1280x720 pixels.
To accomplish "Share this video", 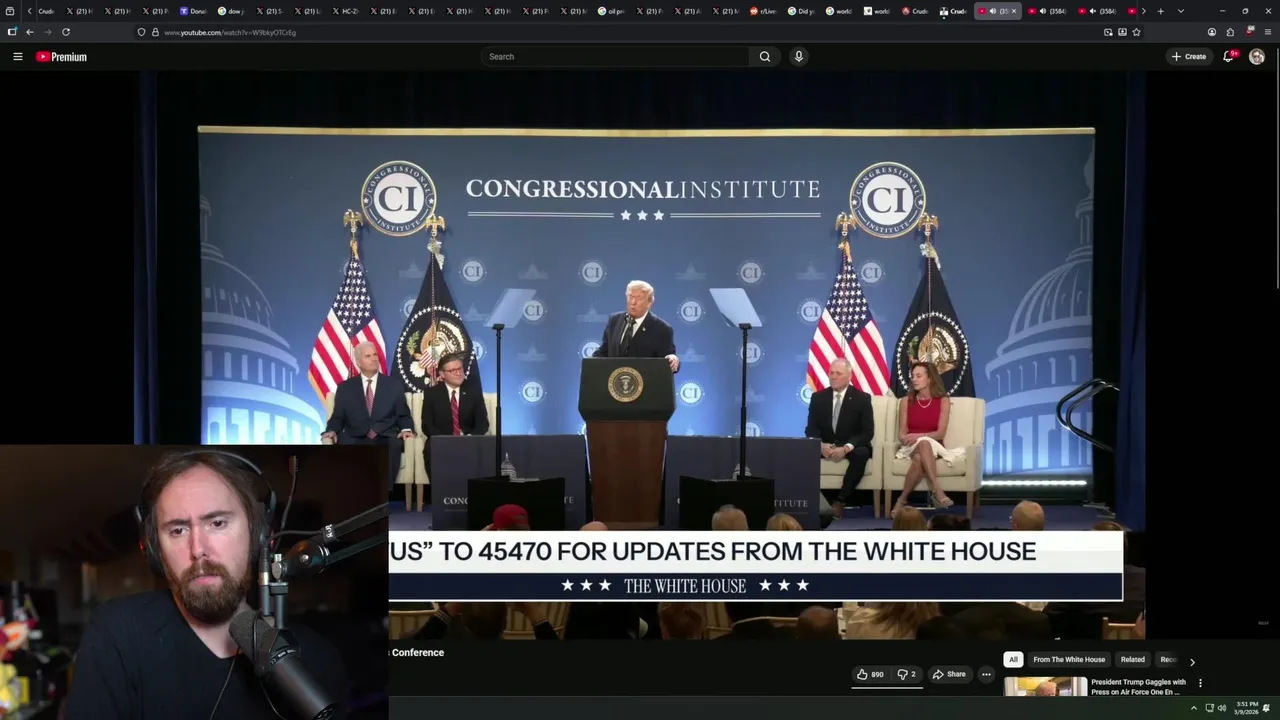I will [949, 674].
